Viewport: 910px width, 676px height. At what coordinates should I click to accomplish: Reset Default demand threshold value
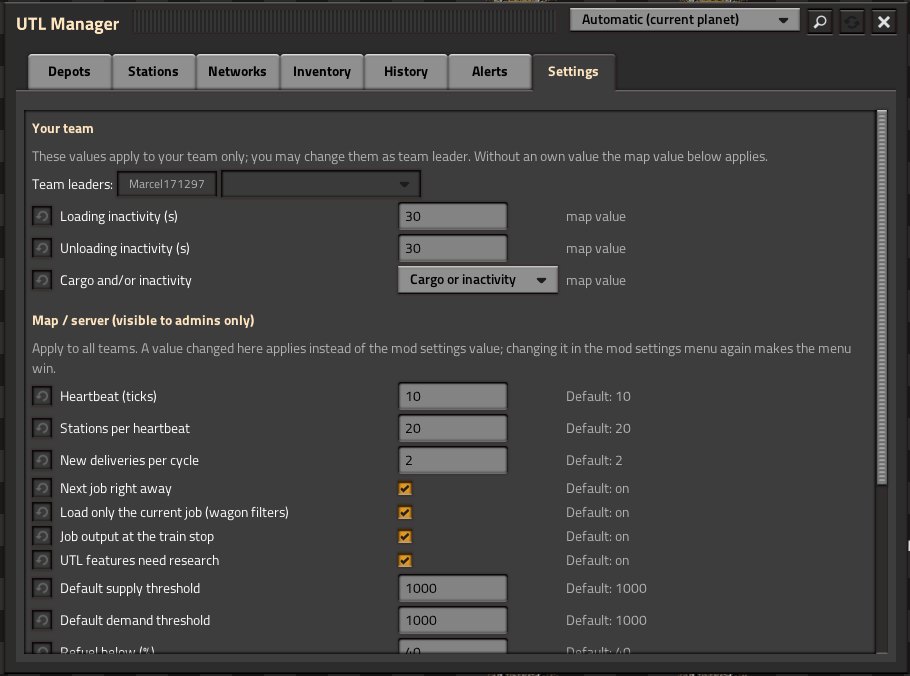click(42, 620)
